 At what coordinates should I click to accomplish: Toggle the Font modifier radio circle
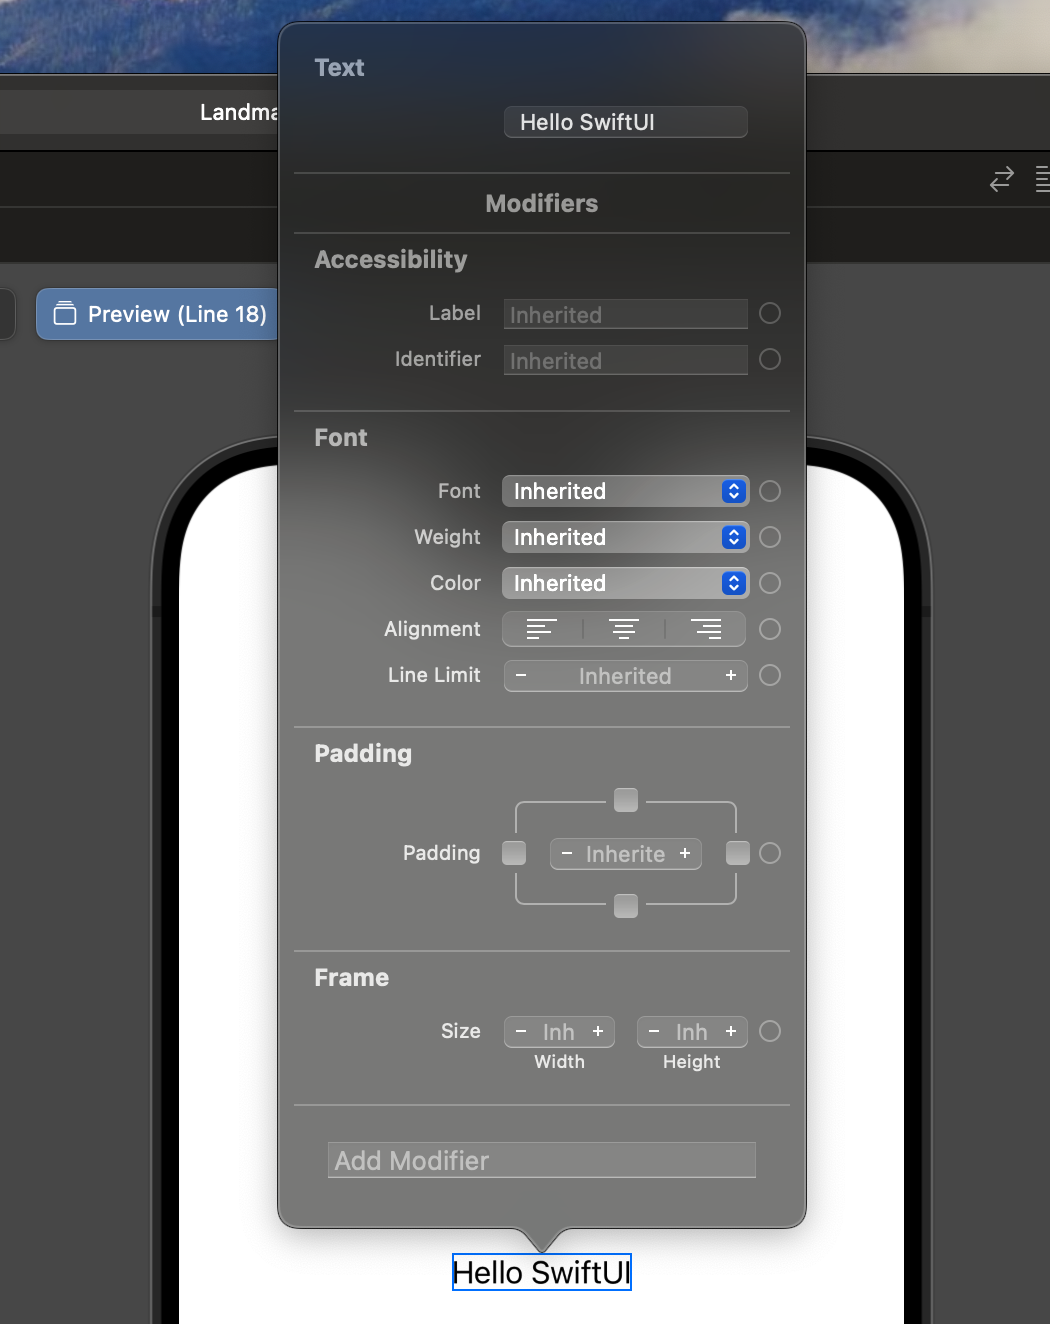(770, 491)
